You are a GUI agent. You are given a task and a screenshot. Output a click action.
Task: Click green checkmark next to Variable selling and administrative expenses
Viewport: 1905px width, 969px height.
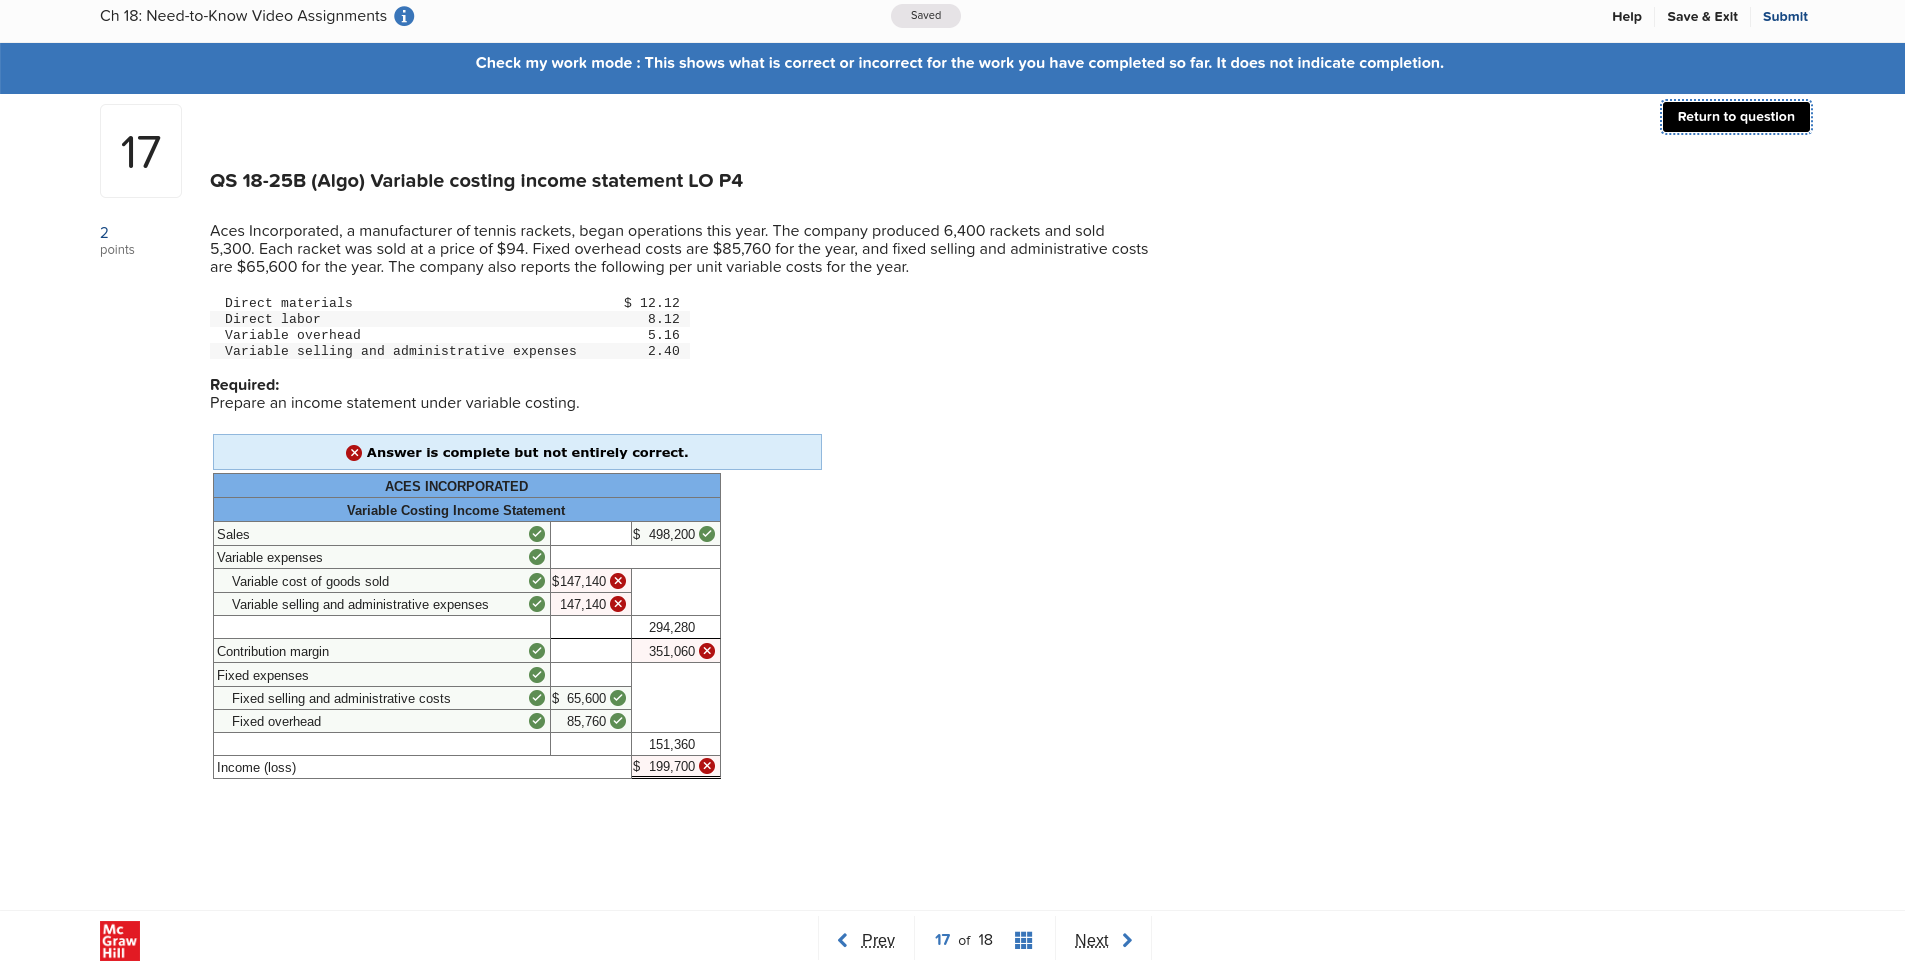pyautogui.click(x=537, y=604)
